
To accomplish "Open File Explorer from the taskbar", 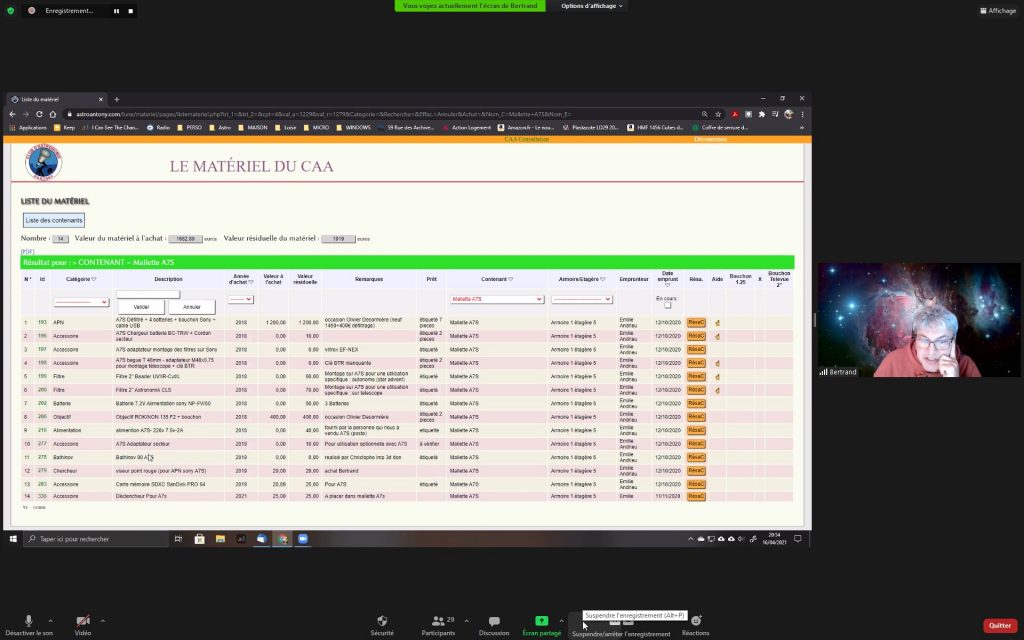I will click(x=220, y=539).
